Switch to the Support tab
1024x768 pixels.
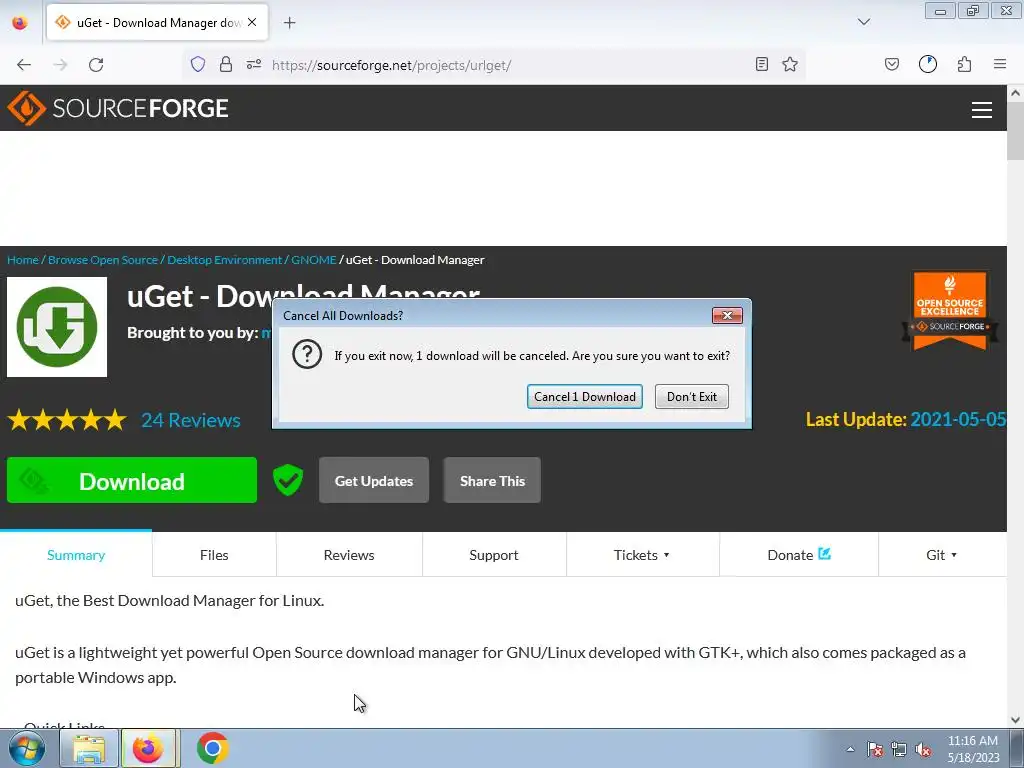(x=494, y=554)
